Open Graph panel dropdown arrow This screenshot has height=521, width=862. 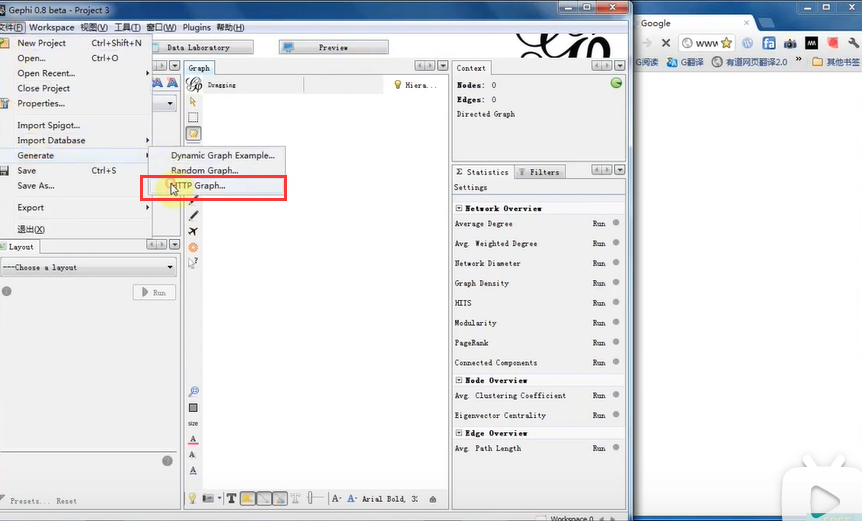(443, 66)
